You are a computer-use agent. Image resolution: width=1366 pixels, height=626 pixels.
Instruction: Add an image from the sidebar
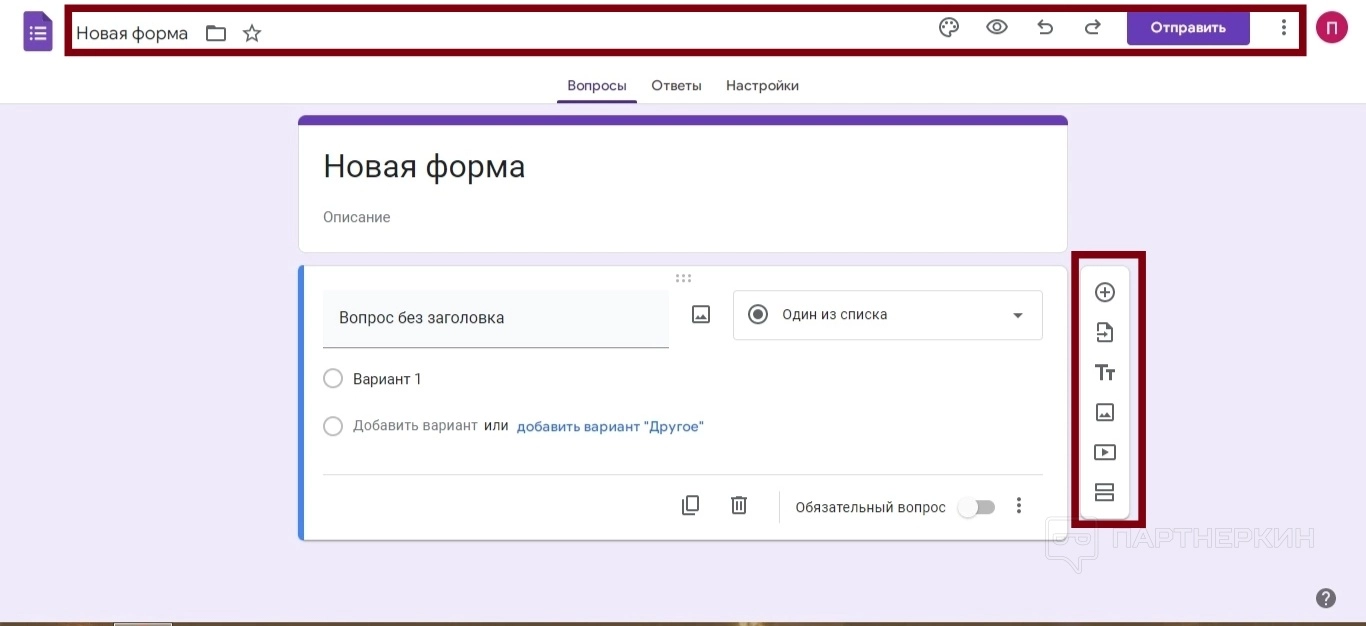1104,412
